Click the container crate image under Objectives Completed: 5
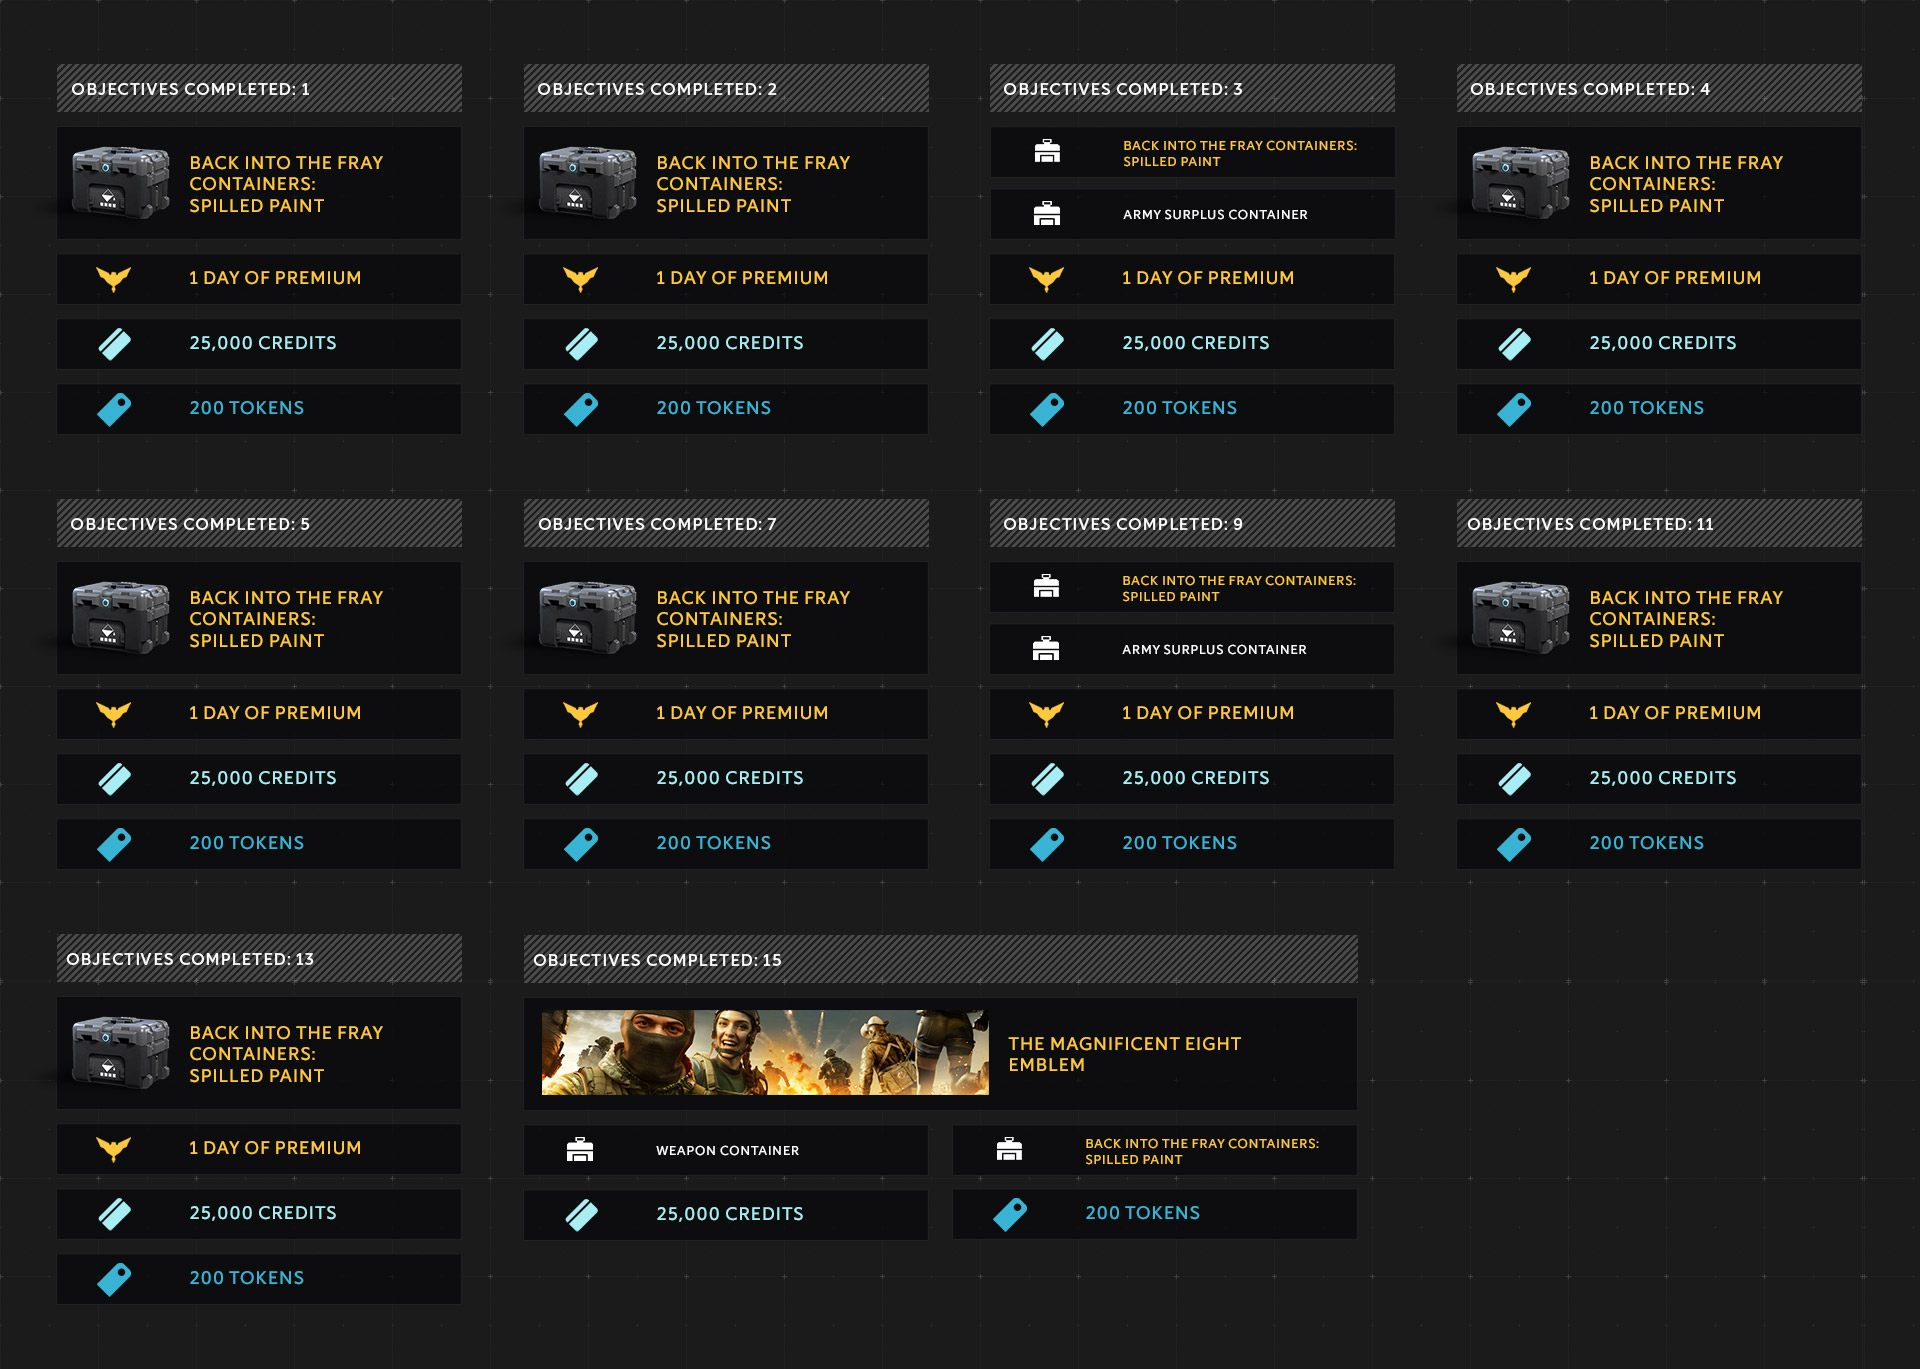The height and width of the screenshot is (1369, 1920). 121,618
